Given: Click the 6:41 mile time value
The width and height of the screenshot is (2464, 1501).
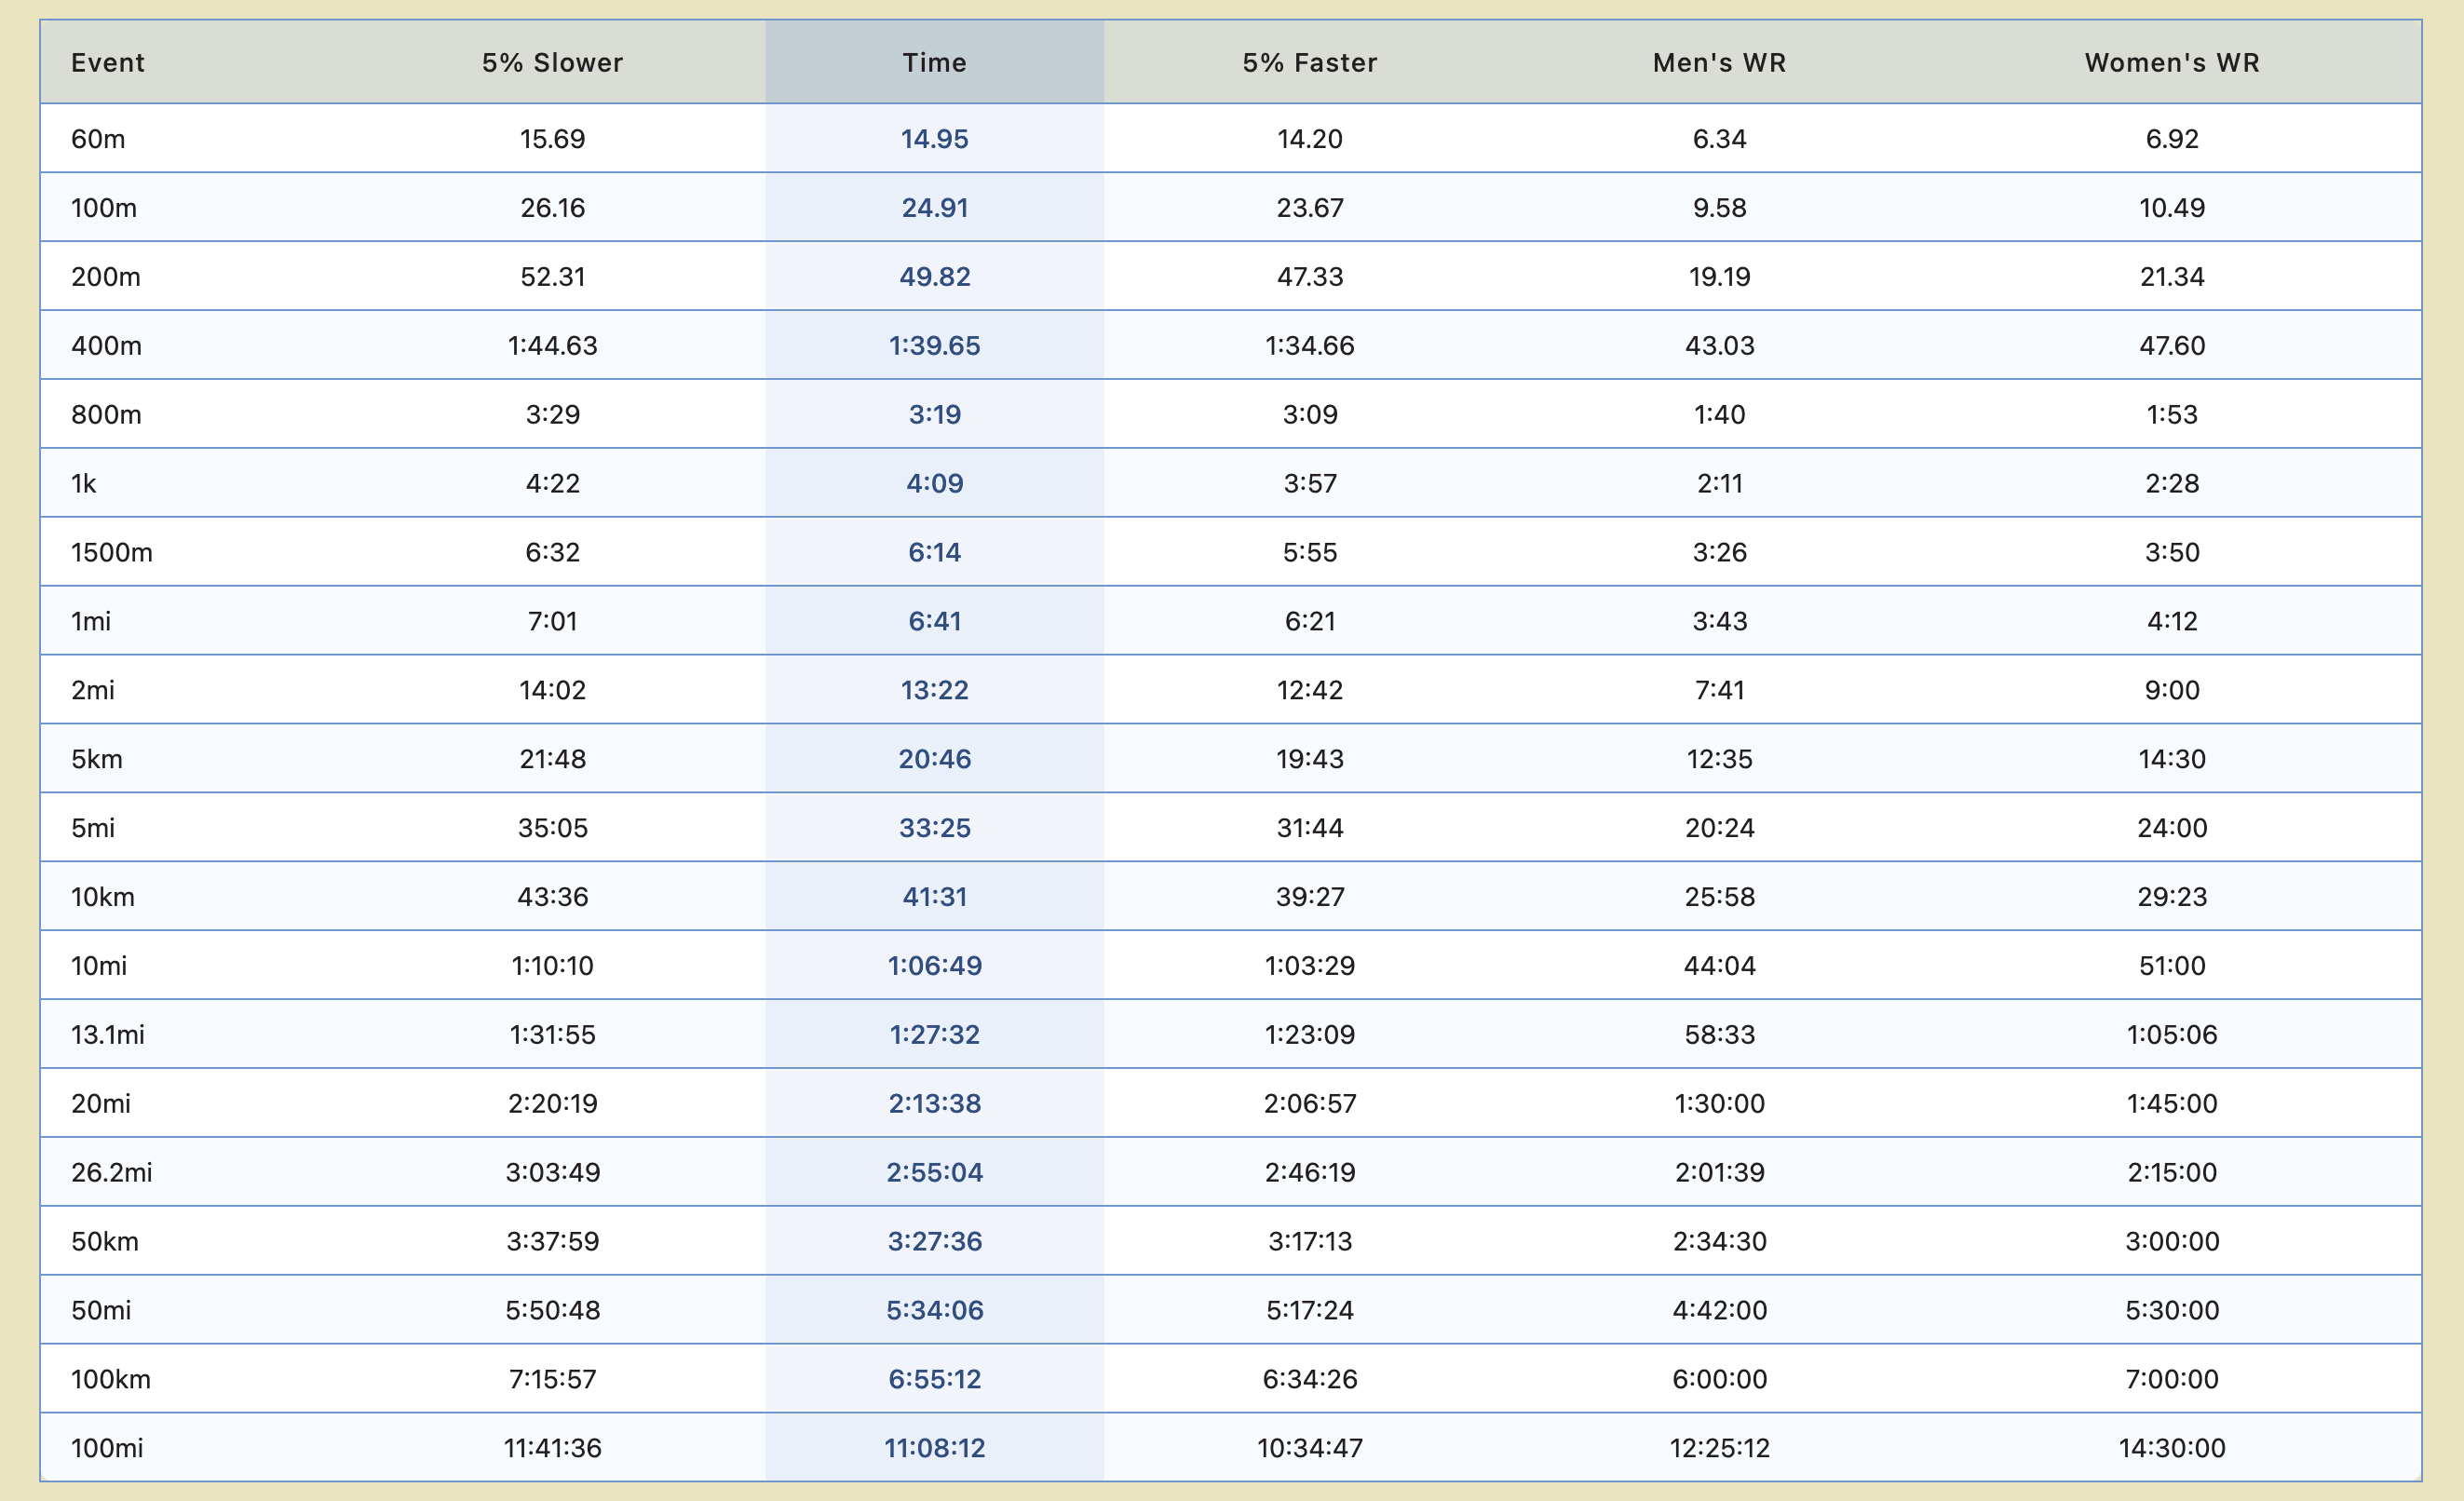Looking at the screenshot, I should click(934, 620).
